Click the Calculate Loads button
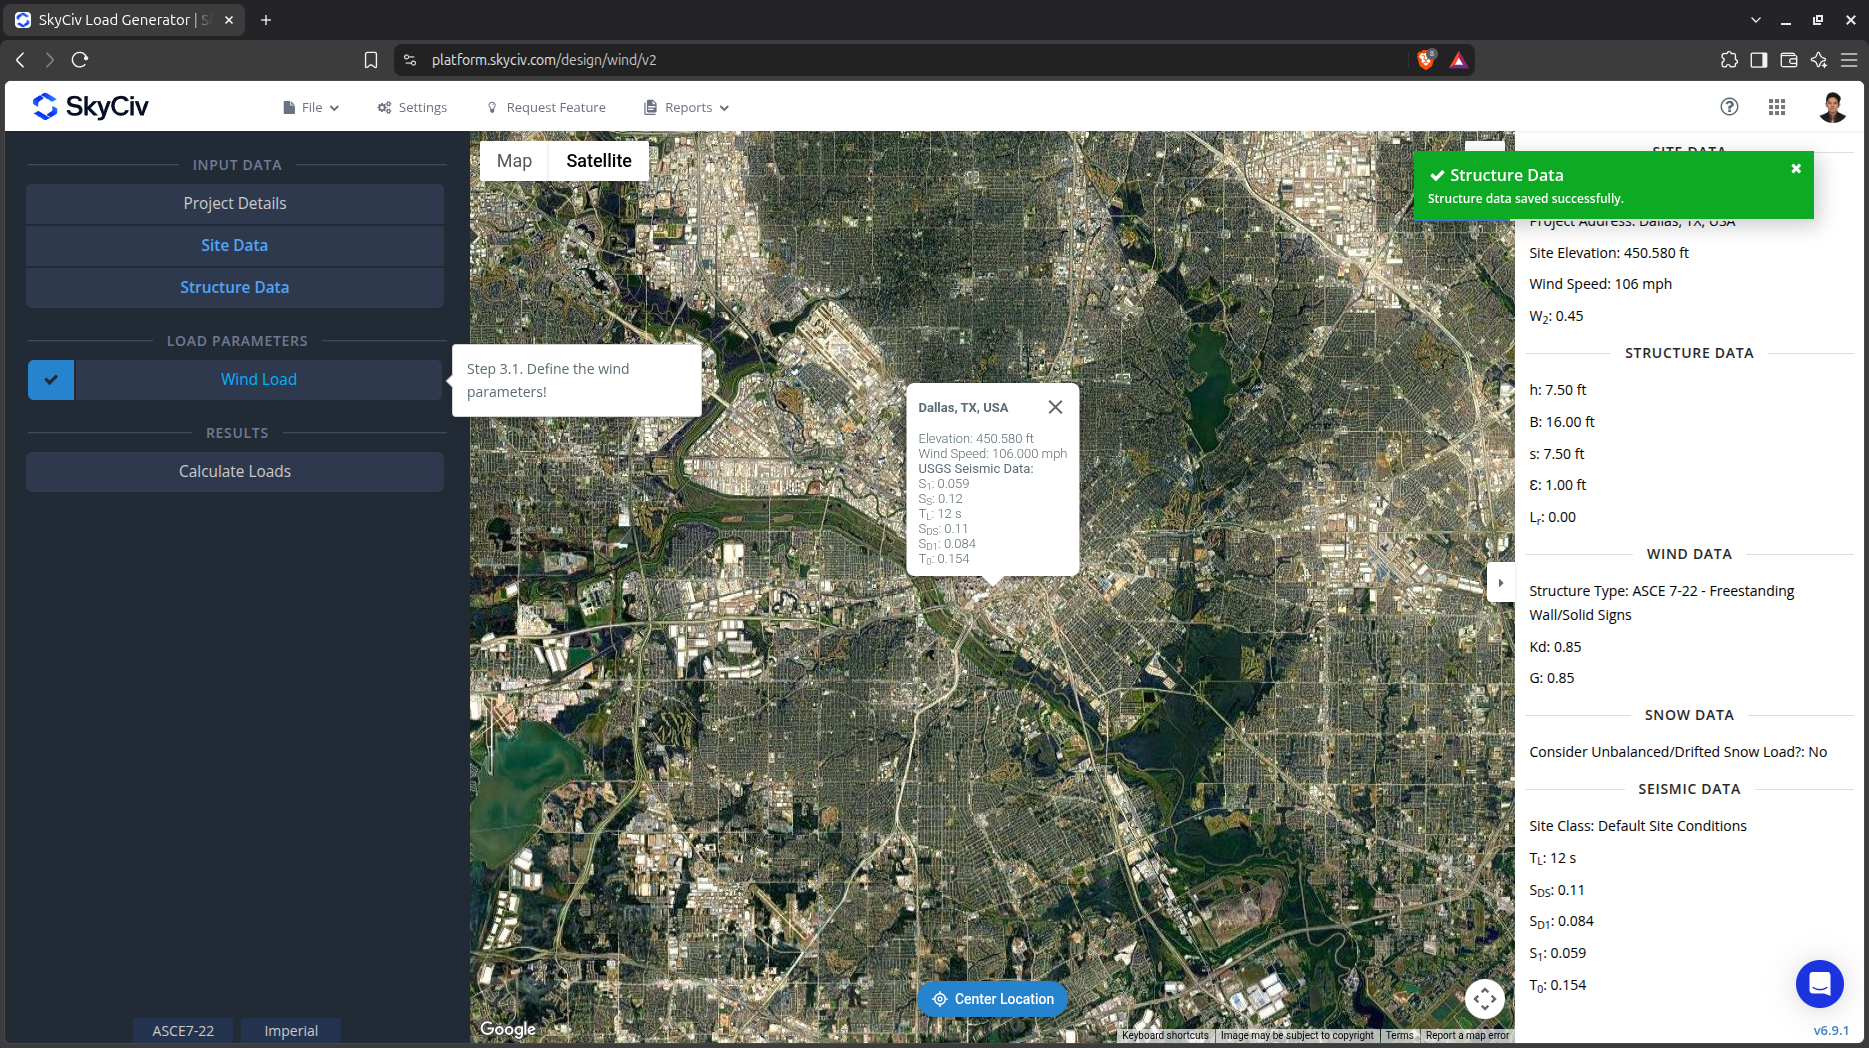Viewport: 1869px width, 1048px height. 235,472
